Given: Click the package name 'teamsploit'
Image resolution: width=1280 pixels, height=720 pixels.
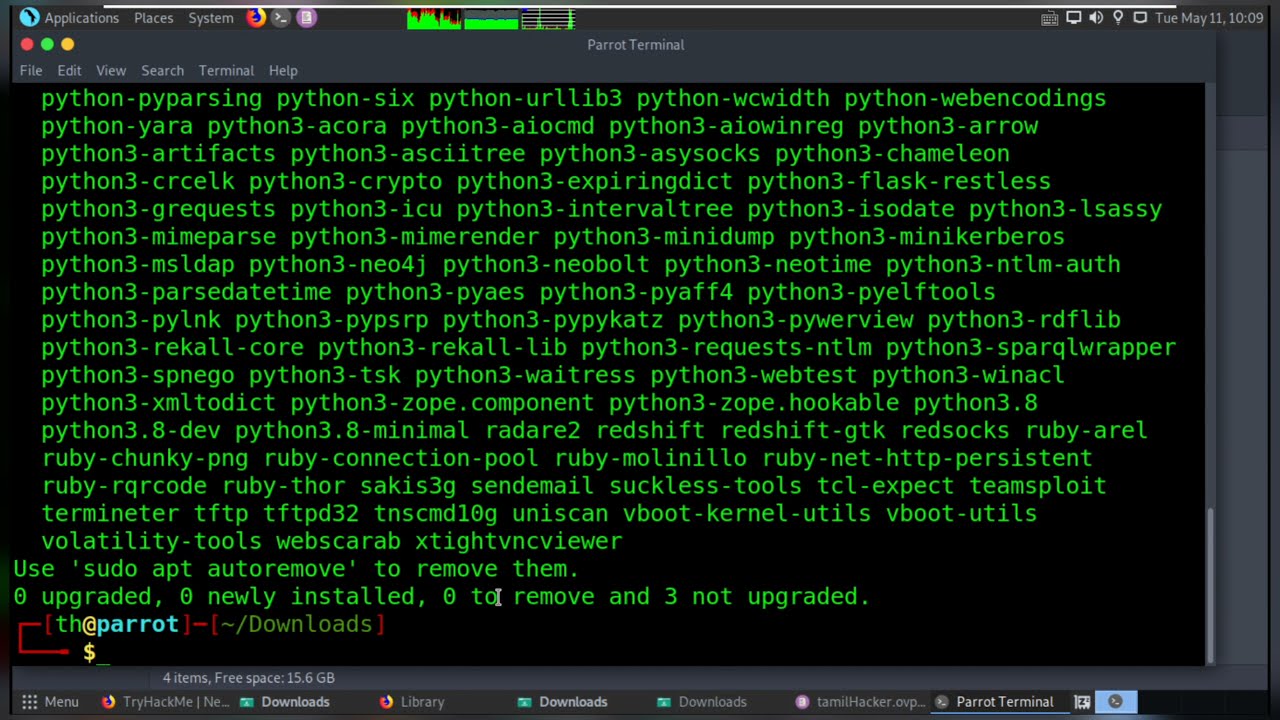Looking at the screenshot, I should 1037,485.
